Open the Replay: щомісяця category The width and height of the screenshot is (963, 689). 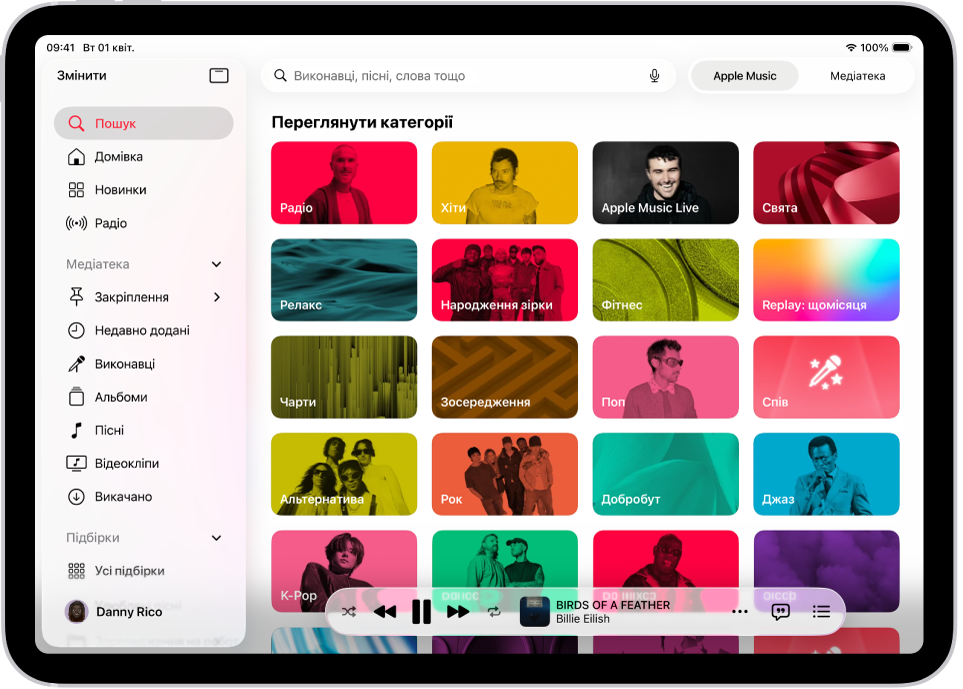[x=827, y=280]
